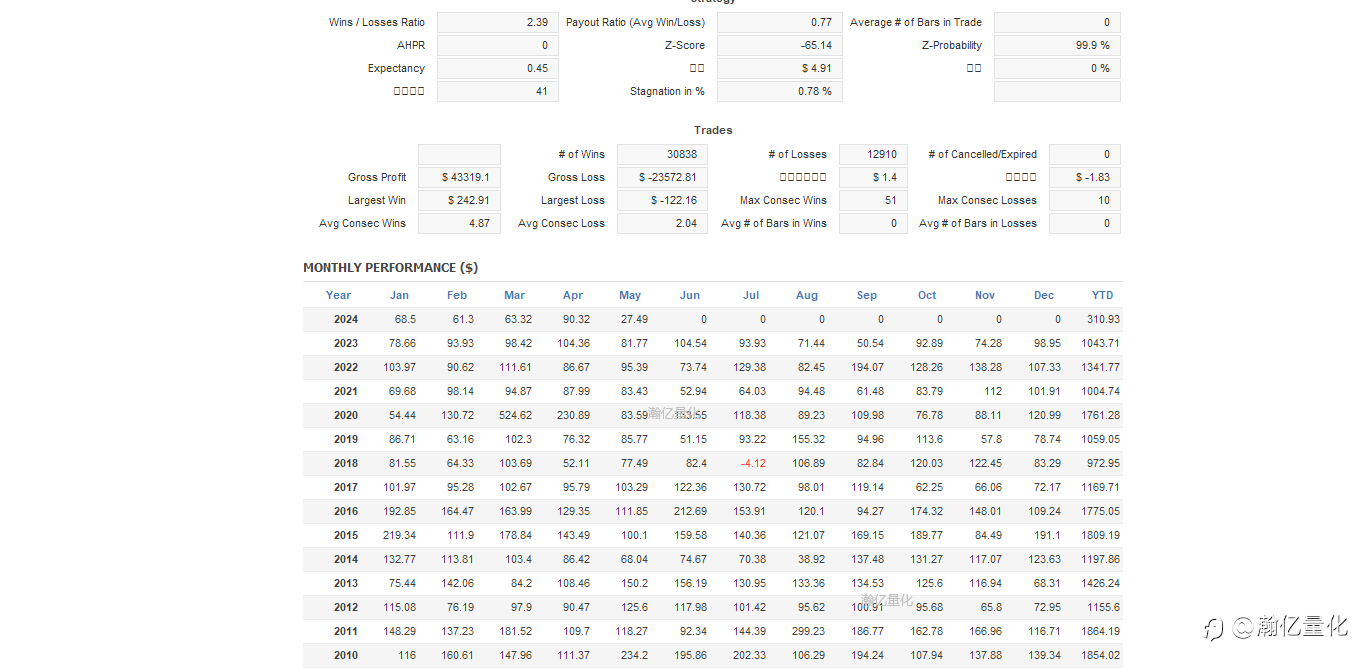The height and width of the screenshot is (668, 1363).
Task: Select the 10 max consecutive losses value
Action: (x=1085, y=200)
